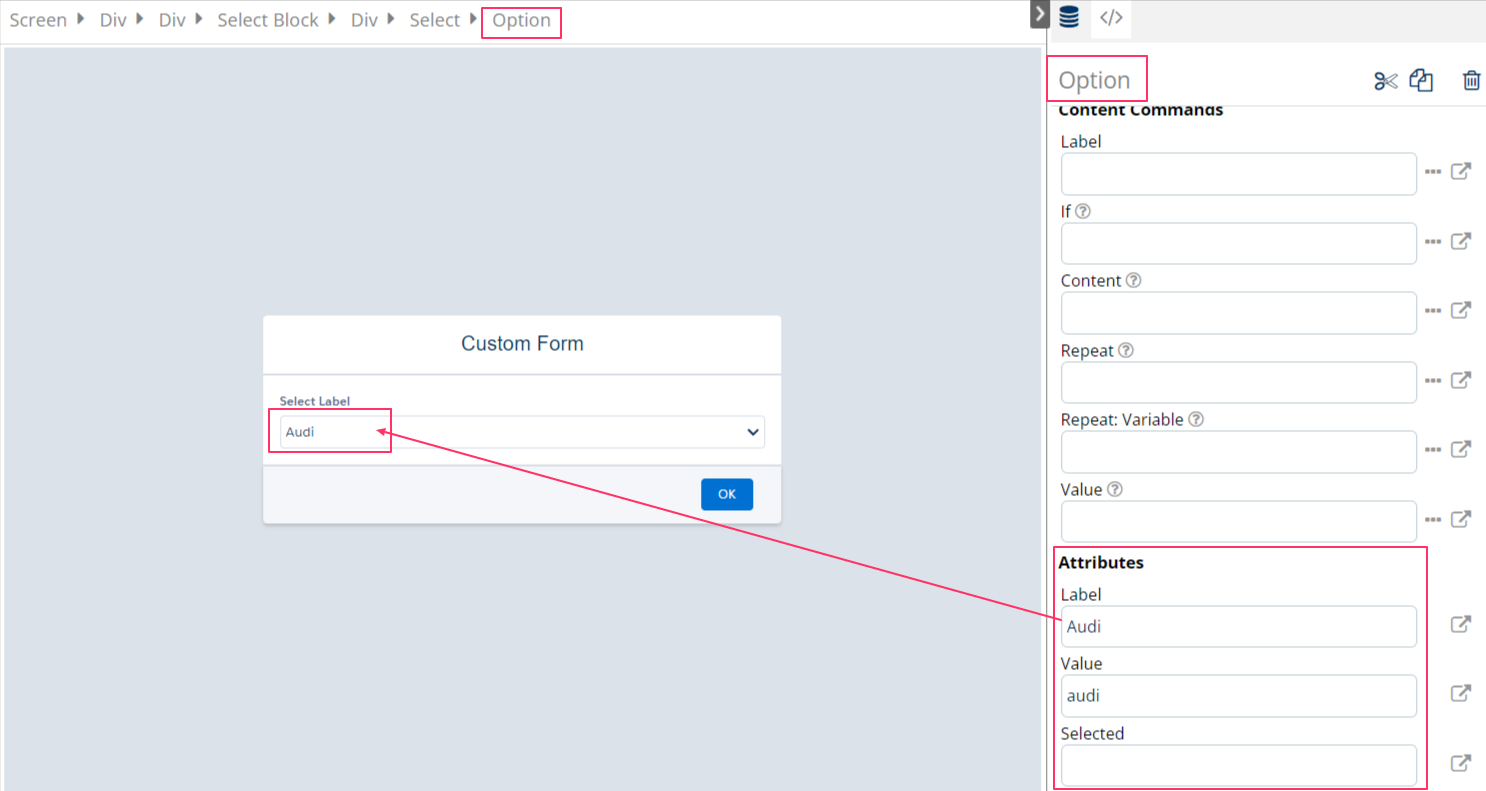Open the database tab icon

pos(1069,18)
